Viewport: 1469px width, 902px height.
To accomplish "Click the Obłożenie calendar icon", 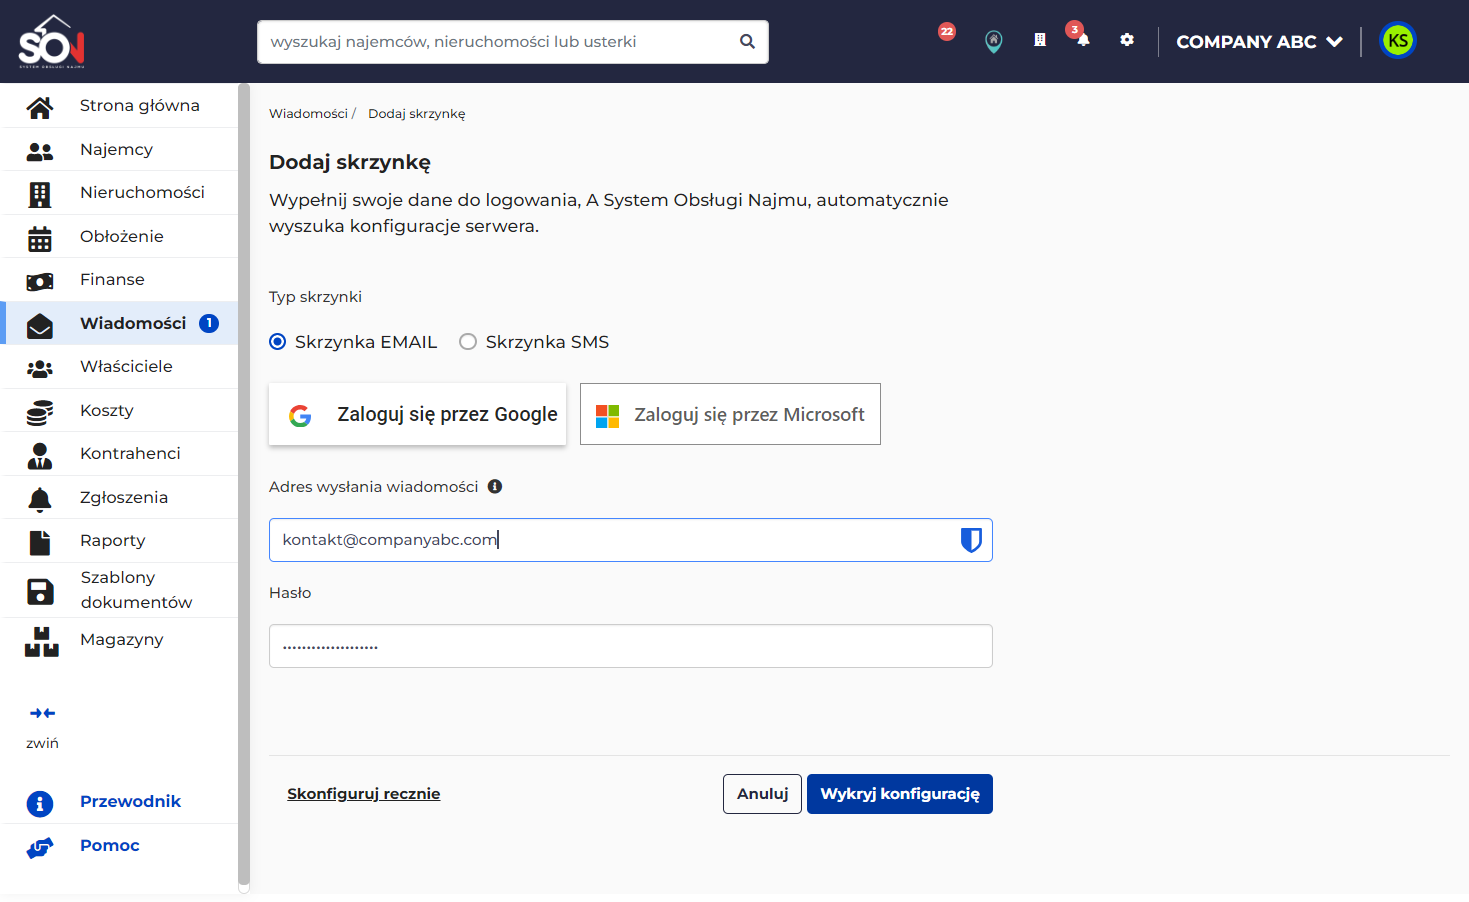I will pos(40,238).
